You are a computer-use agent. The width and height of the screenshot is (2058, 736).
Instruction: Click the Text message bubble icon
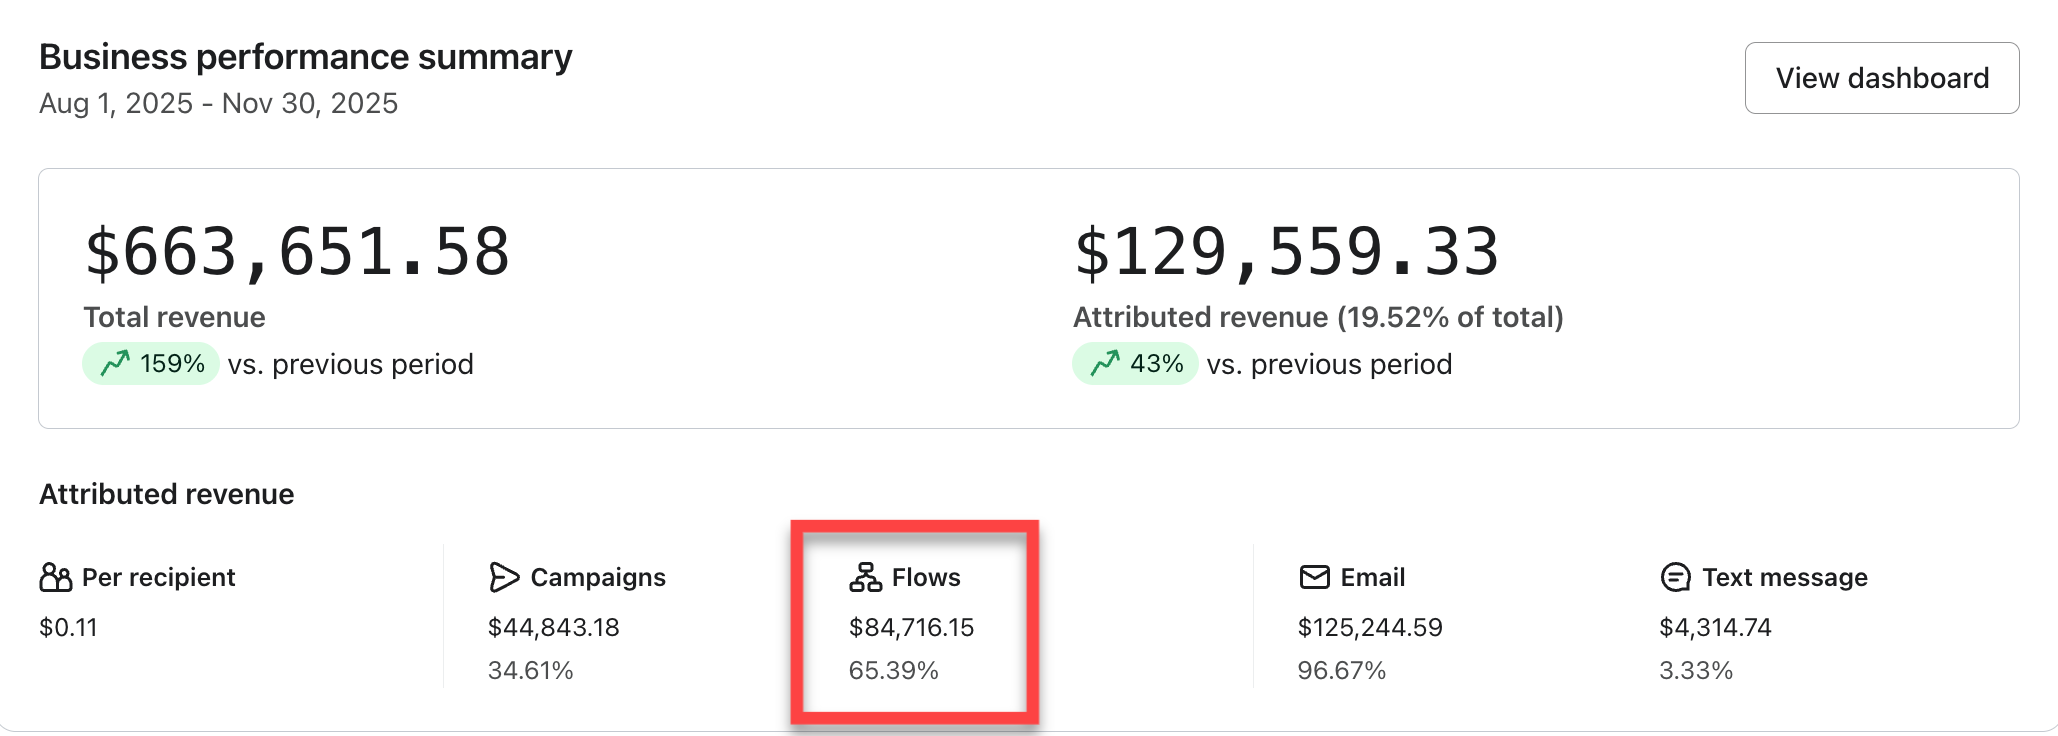(x=1675, y=578)
